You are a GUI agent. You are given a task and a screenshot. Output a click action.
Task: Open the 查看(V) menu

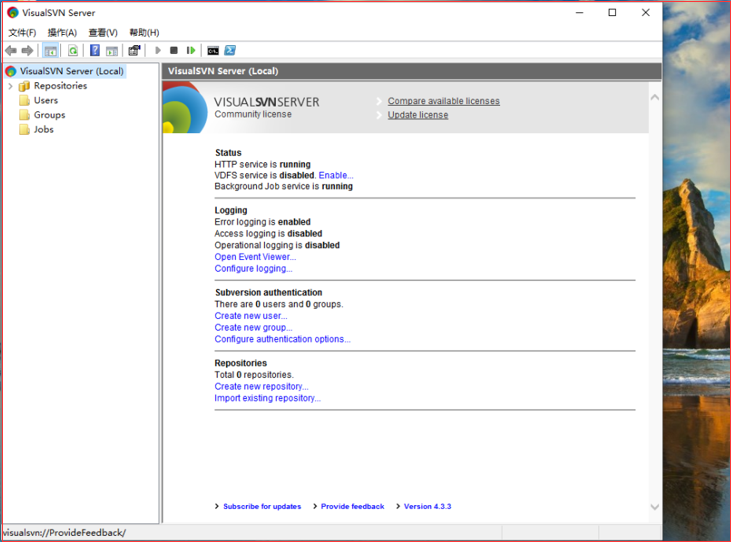tap(103, 32)
